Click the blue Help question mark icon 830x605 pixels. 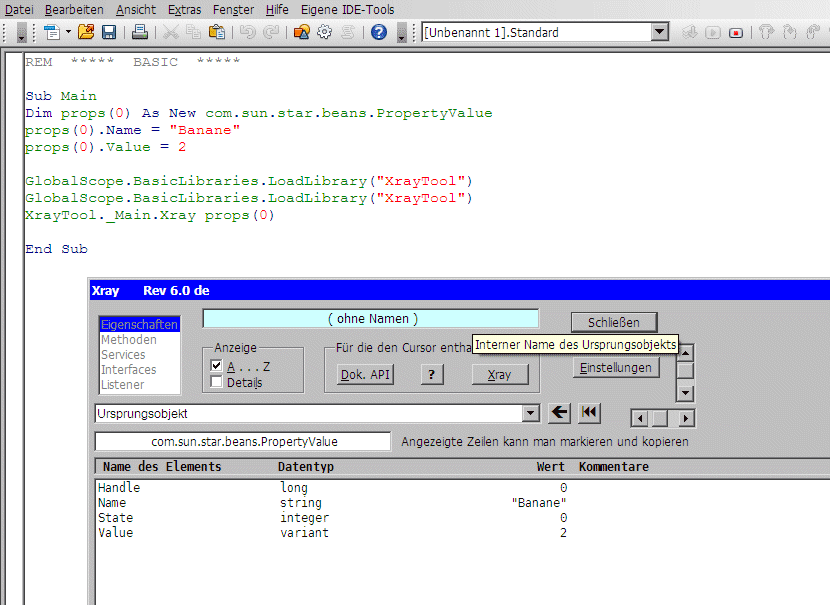tap(379, 32)
